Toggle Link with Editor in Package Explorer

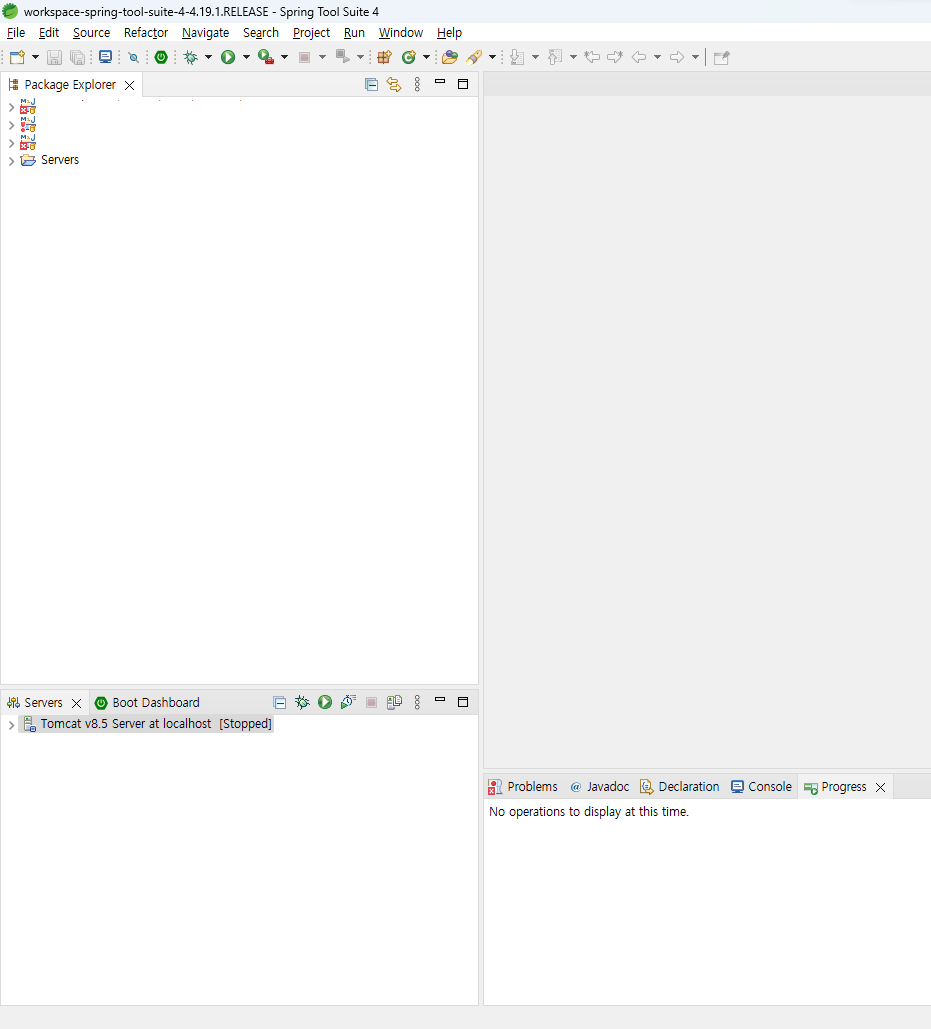[394, 84]
